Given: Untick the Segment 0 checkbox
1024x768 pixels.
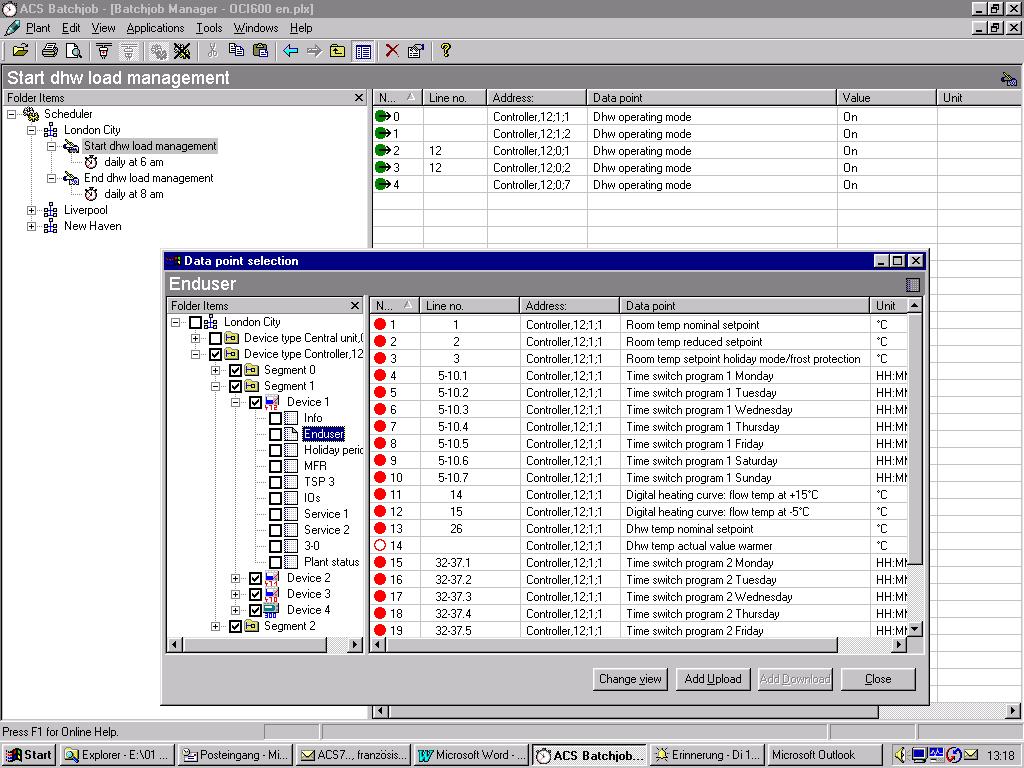Looking at the screenshot, I should tap(236, 370).
